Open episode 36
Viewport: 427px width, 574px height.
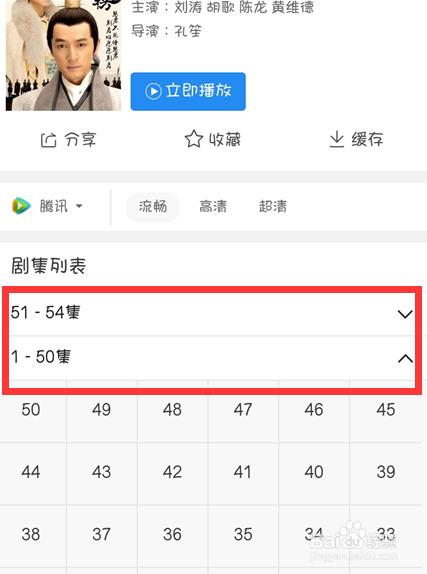pyautogui.click(x=172, y=534)
